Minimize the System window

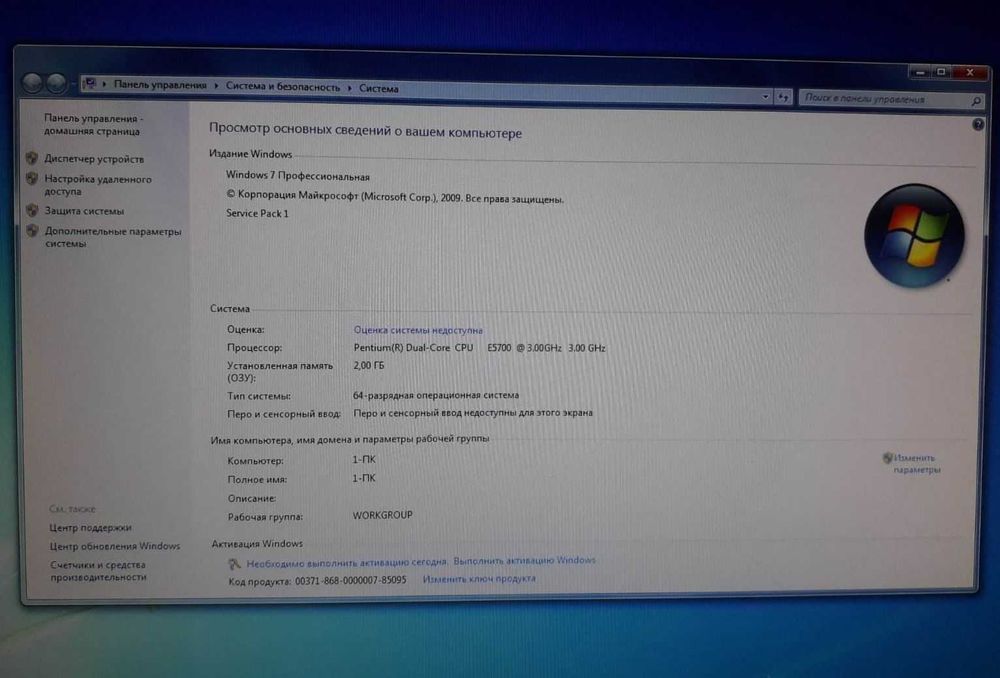coord(920,73)
